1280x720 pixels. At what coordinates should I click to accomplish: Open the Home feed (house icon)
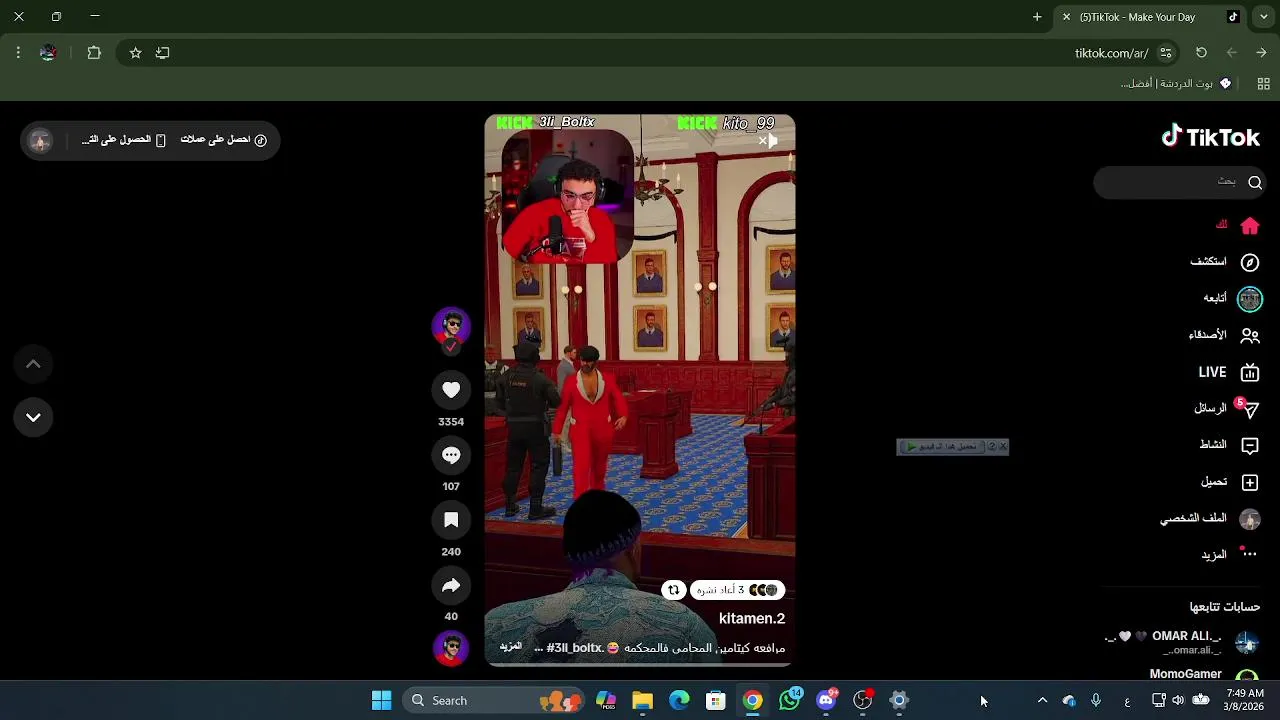[x=1249, y=226]
